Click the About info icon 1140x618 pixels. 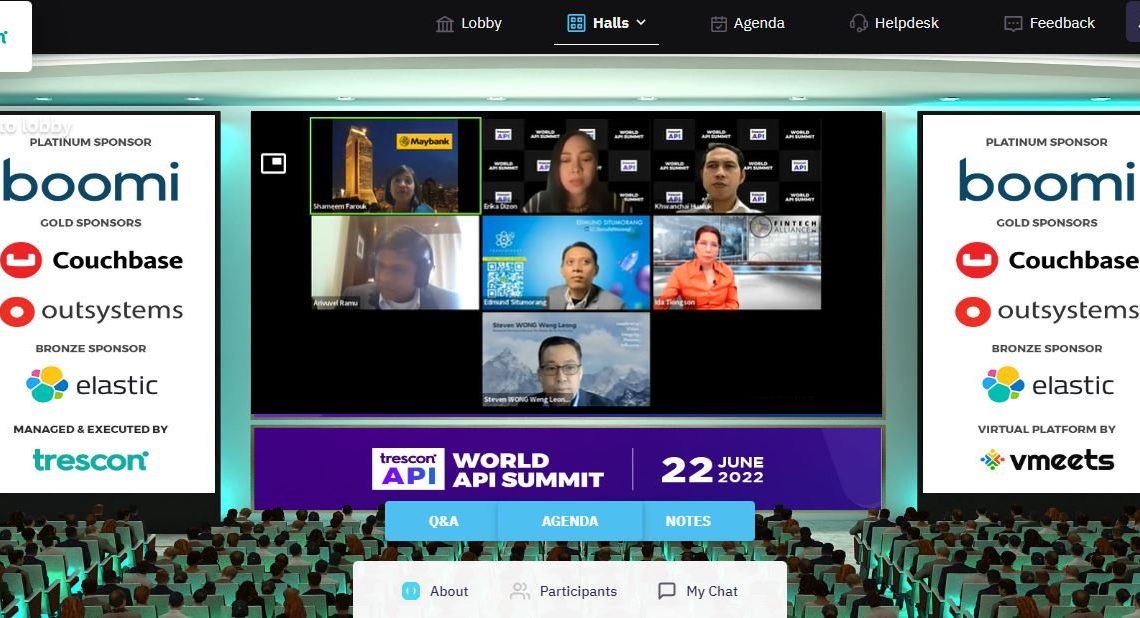tap(411, 591)
